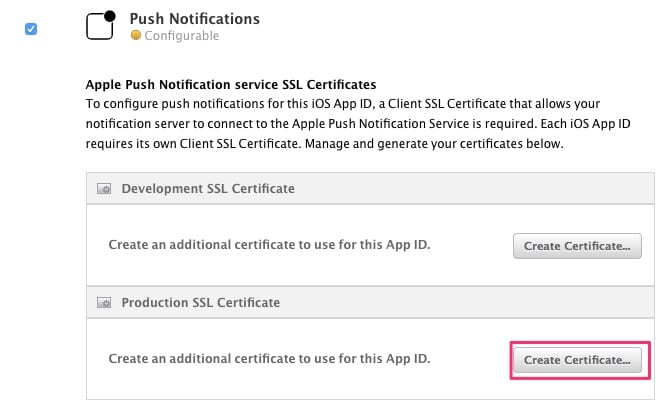Toggle the Push Notifications checkbox
Viewport: 671px width, 413px height.
31,29
